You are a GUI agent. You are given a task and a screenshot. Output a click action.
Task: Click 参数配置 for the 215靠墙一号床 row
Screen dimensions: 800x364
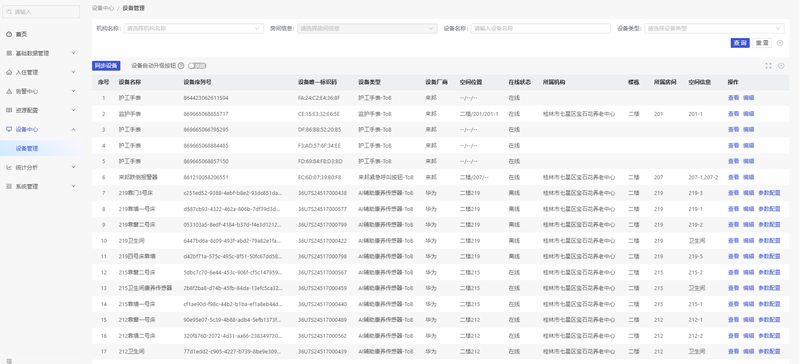[x=769, y=304]
